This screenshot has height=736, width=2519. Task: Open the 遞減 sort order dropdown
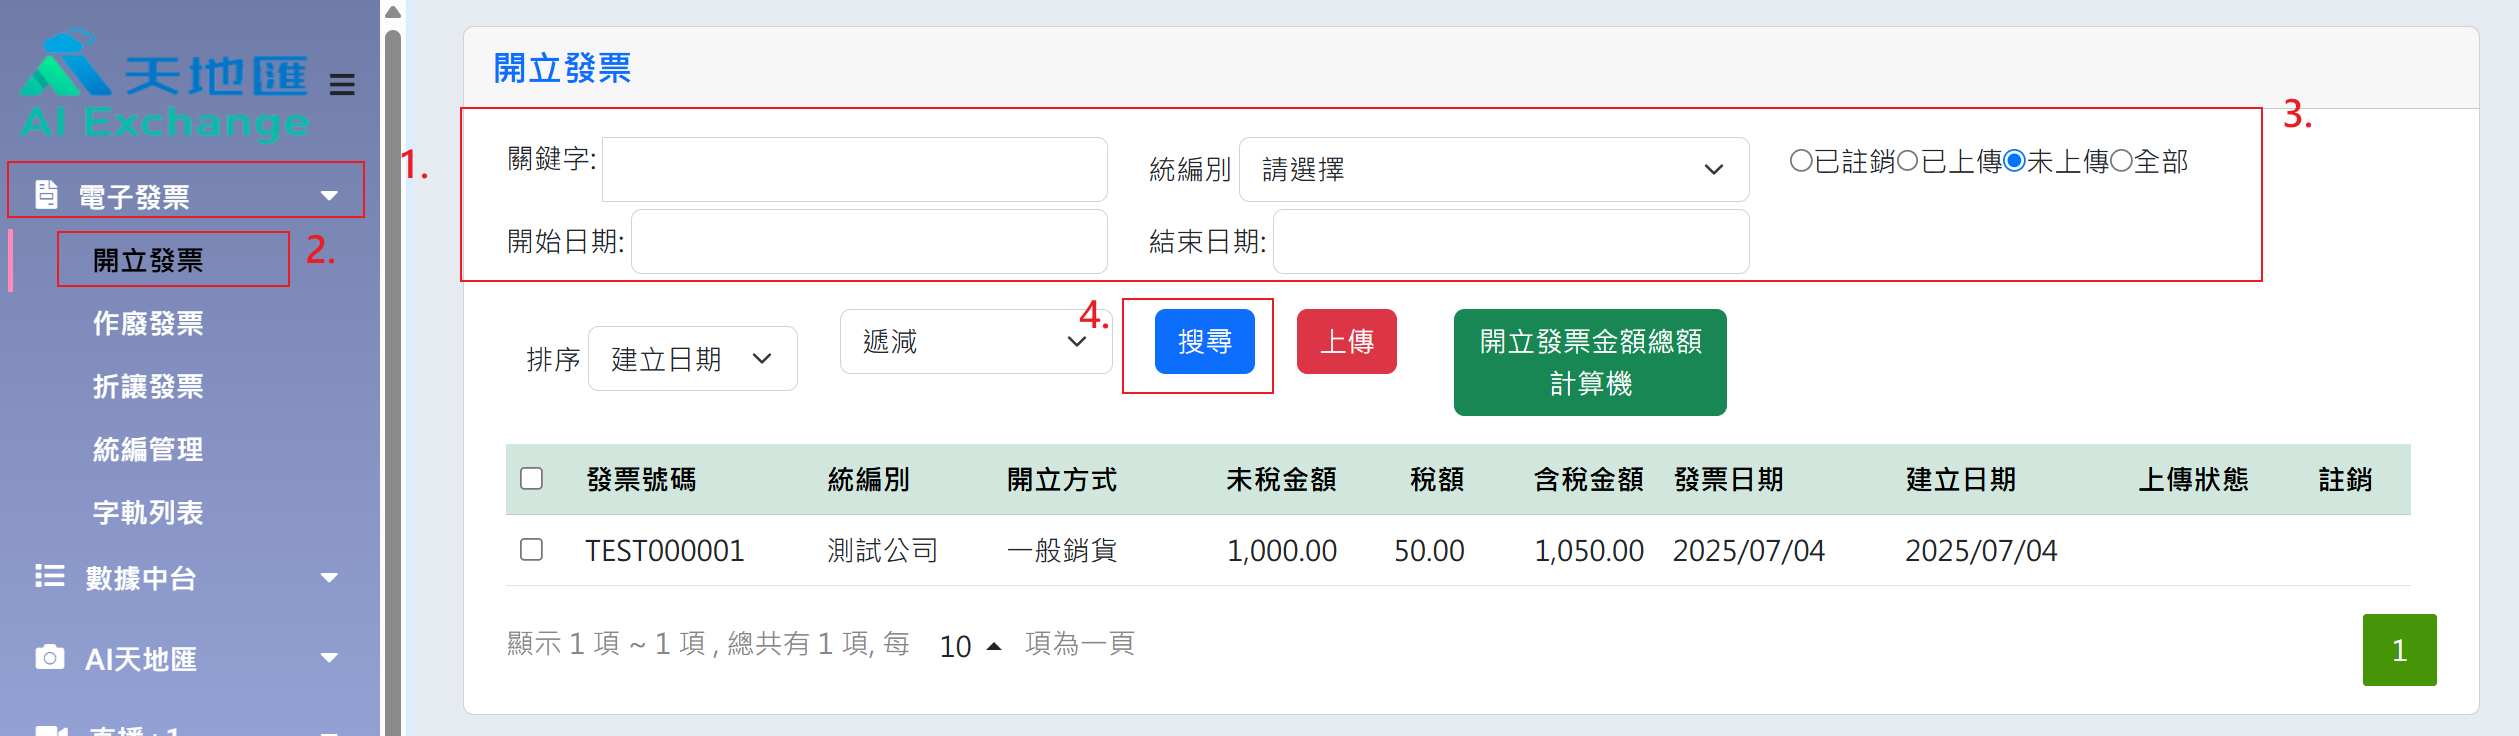point(975,342)
